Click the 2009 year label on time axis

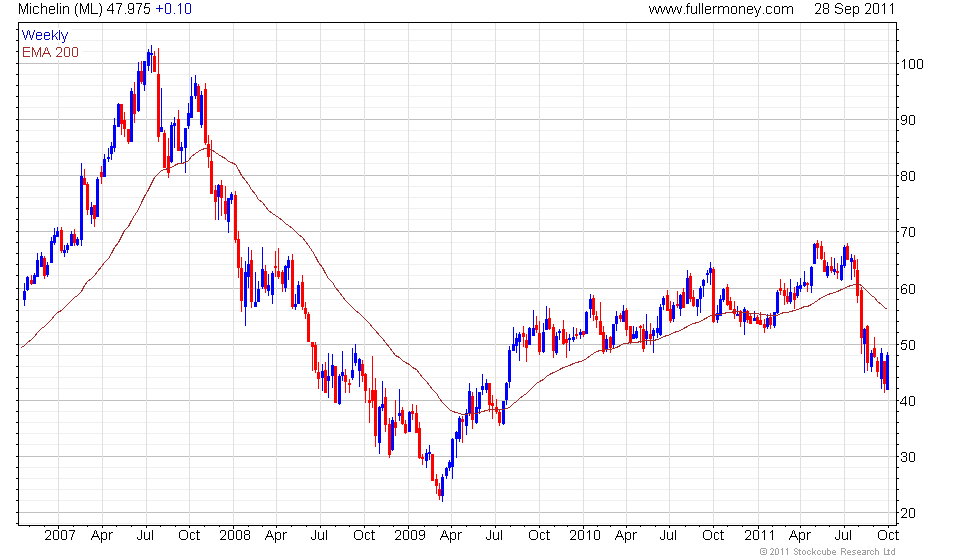[x=410, y=535]
